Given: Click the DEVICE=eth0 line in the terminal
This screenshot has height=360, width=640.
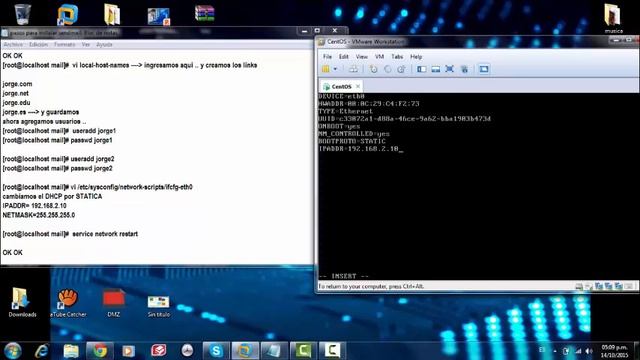Looking at the screenshot, I should tap(341, 96).
